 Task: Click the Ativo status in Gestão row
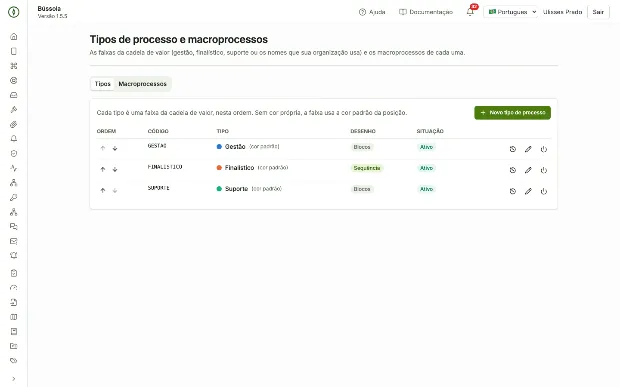point(426,147)
